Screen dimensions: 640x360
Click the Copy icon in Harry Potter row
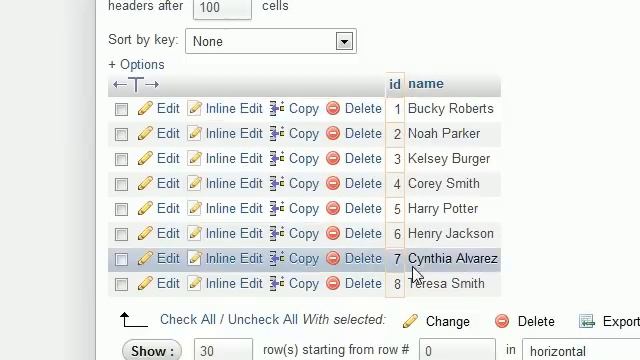click(x=277, y=209)
